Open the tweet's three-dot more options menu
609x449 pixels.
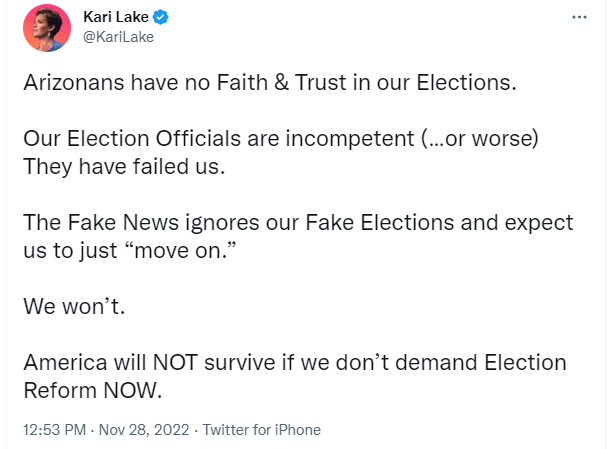pos(579,18)
